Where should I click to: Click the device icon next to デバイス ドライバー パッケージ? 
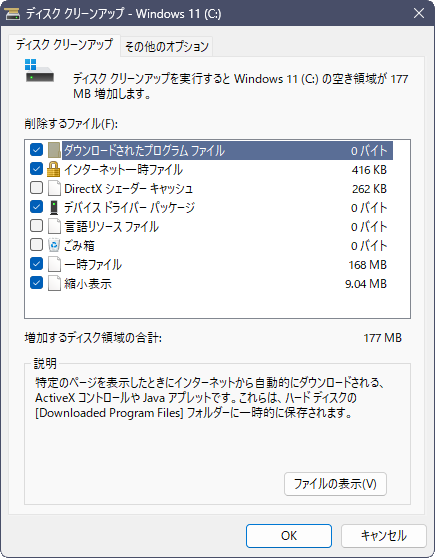[54, 207]
